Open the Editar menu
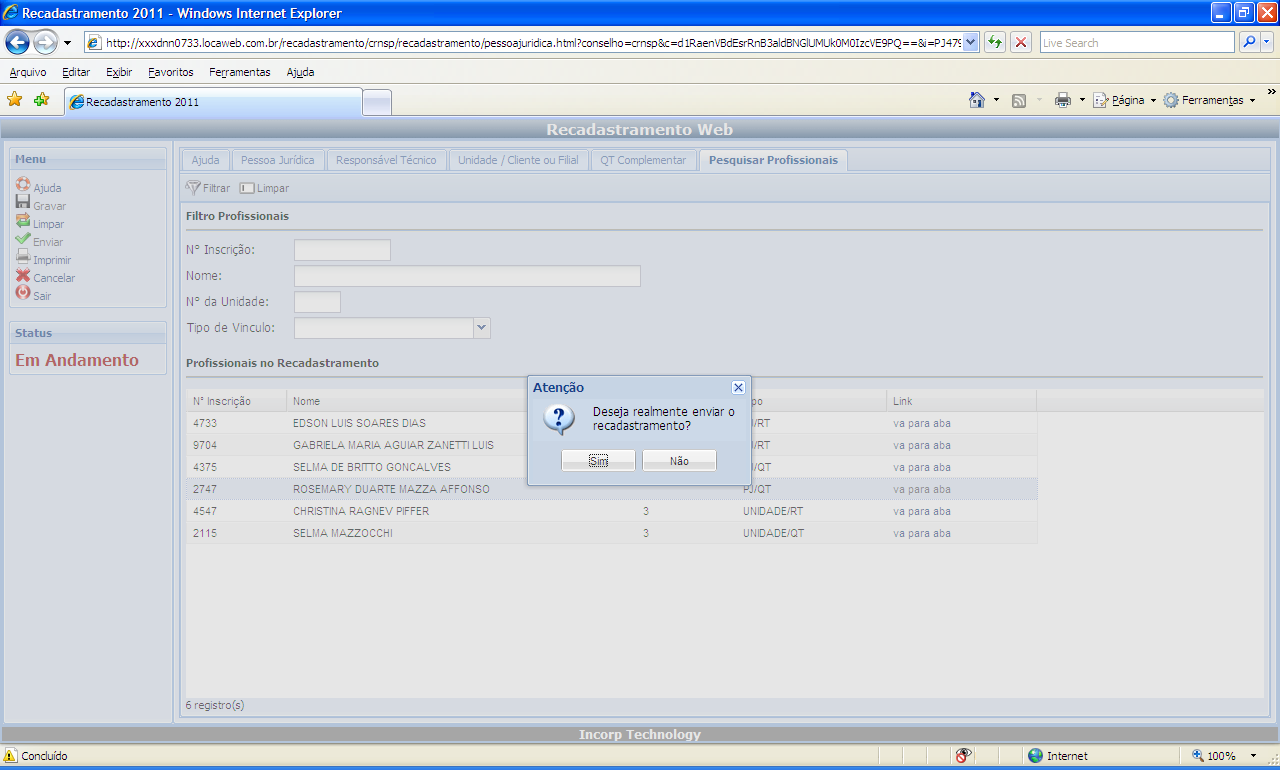This screenshot has width=1280, height=770. click(76, 72)
